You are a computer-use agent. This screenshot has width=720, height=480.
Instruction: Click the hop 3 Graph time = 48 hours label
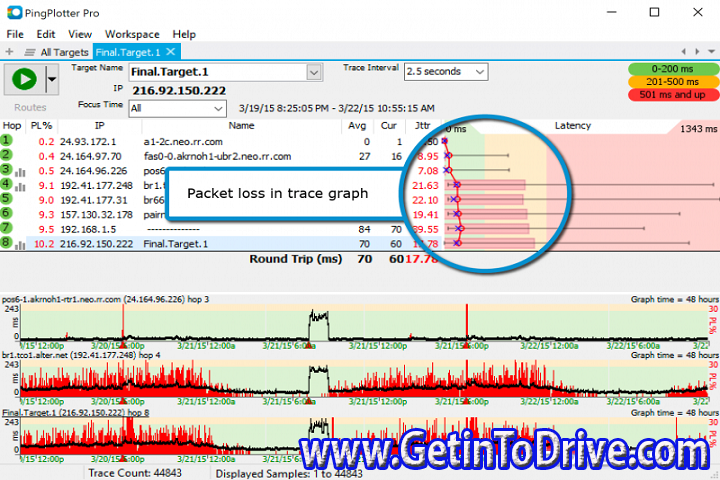(674, 299)
